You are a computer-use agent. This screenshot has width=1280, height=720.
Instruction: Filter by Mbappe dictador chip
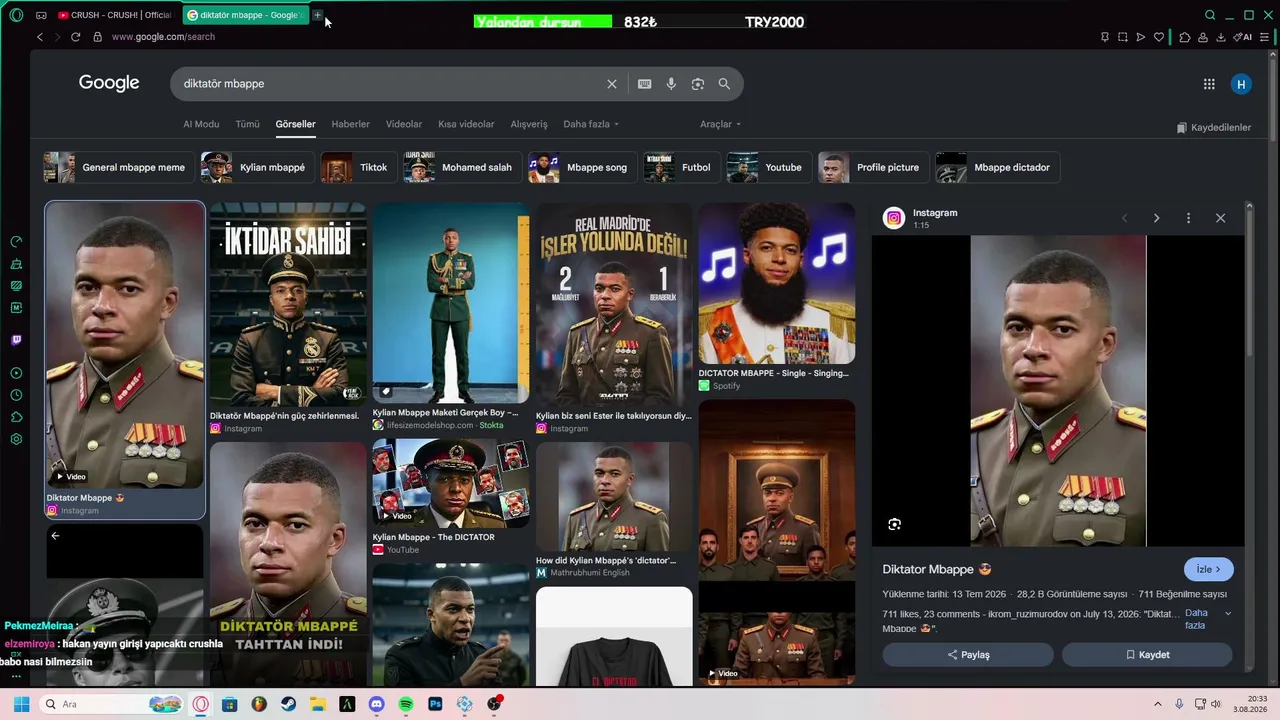(996, 168)
